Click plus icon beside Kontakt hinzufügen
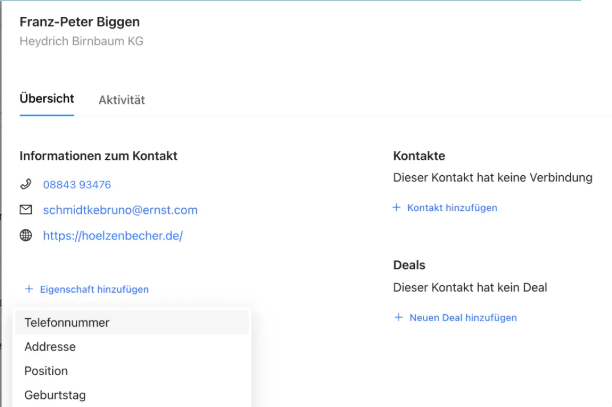Image resolution: width=612 pixels, height=407 pixels. pyautogui.click(x=398, y=208)
